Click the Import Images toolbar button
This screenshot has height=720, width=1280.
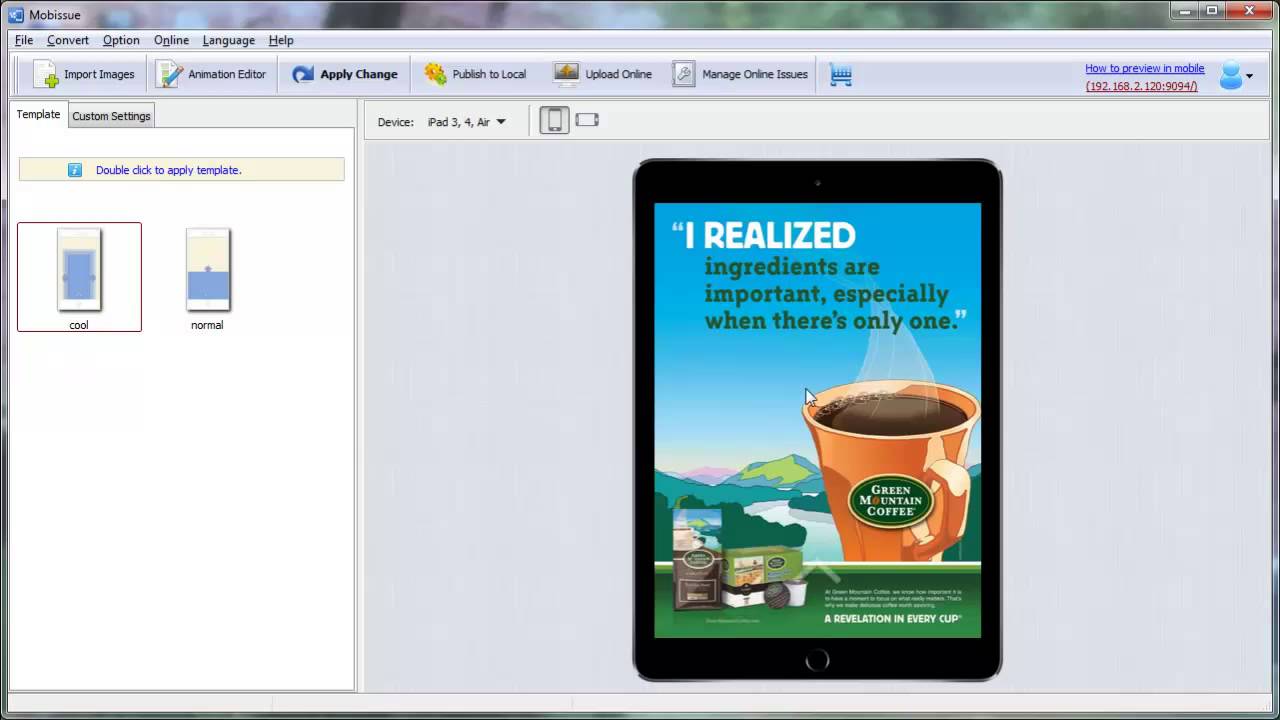tap(83, 74)
